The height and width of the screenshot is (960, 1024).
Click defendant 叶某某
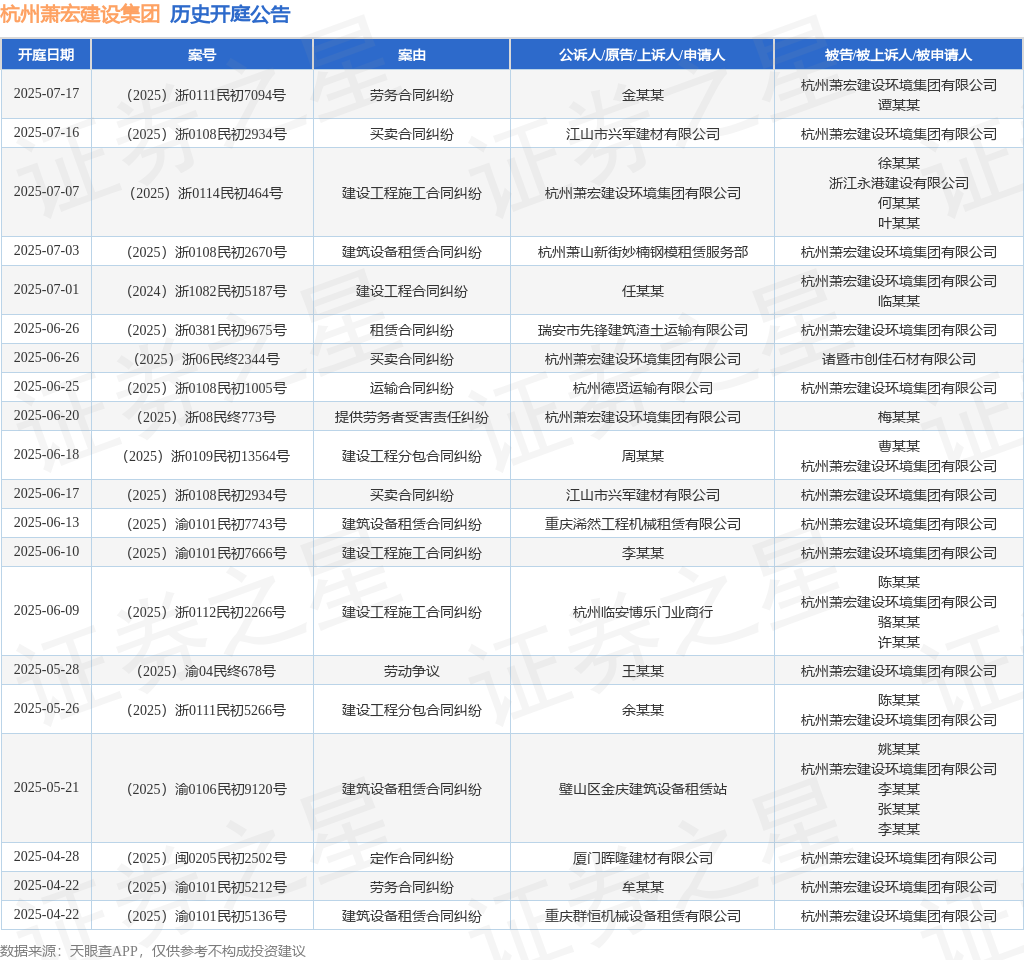click(899, 223)
